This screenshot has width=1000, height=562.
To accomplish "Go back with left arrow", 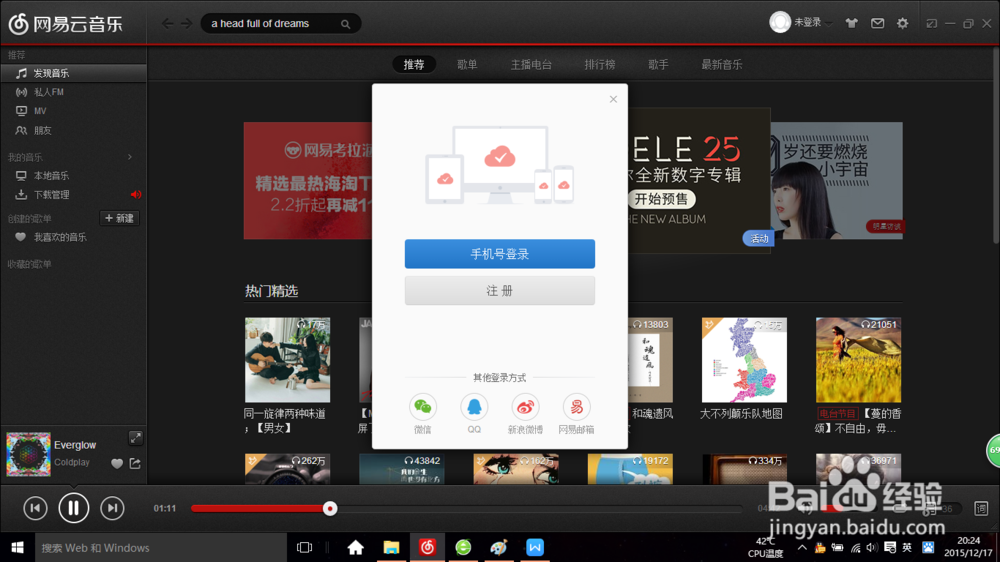I will pyautogui.click(x=167, y=24).
